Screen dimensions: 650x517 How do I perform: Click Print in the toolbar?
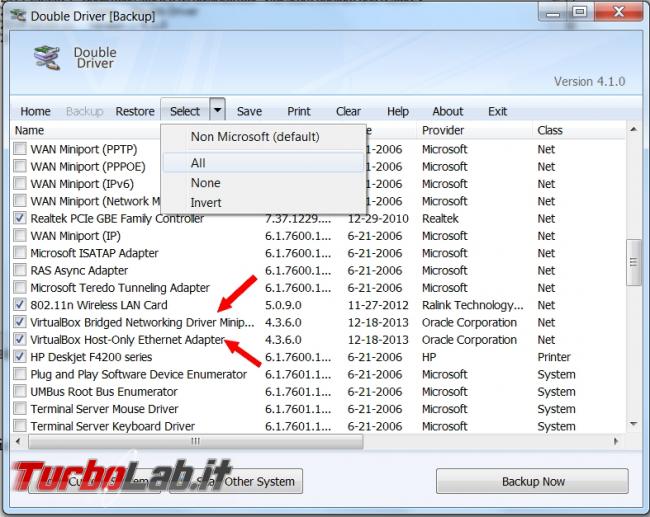point(299,111)
